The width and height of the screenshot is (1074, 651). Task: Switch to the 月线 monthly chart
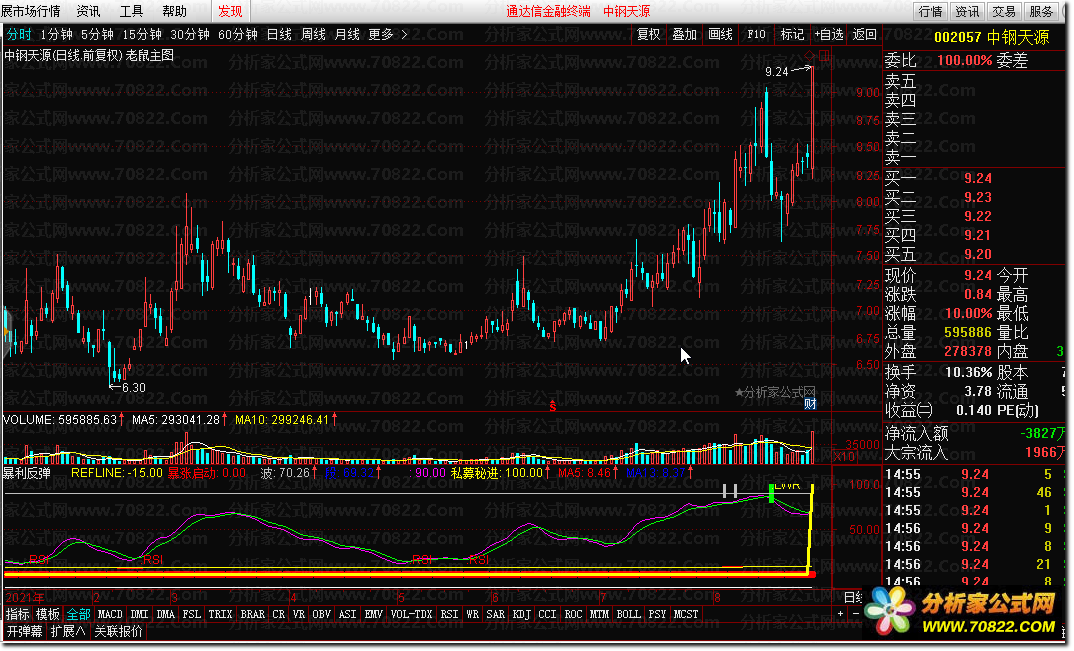point(347,34)
